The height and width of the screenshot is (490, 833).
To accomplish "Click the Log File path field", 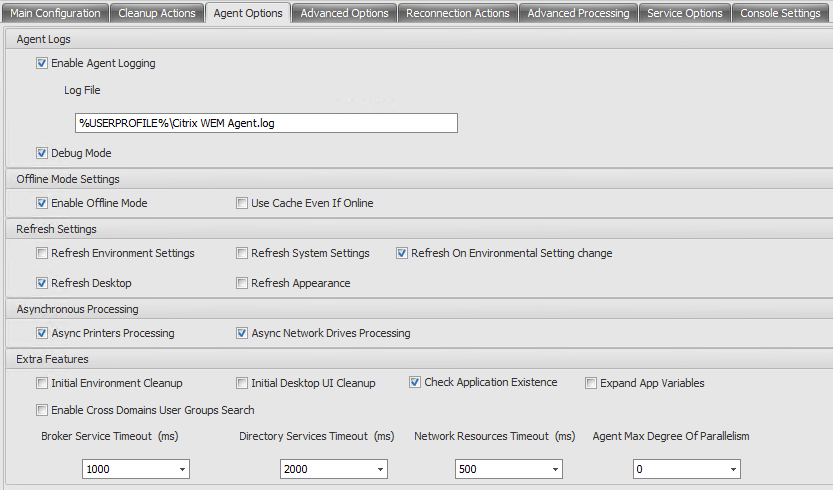I will (266, 123).
